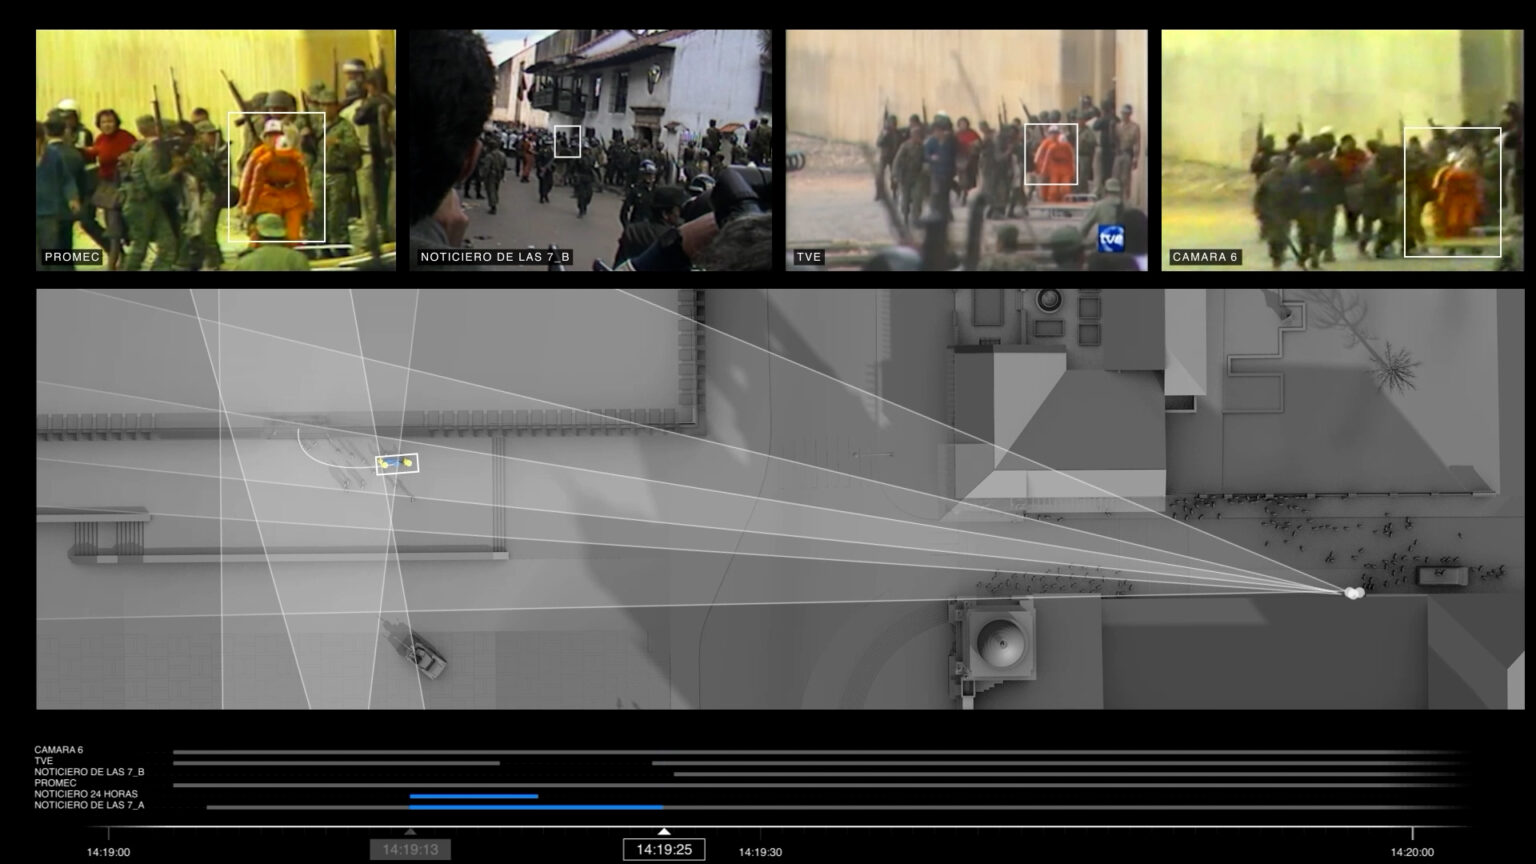Click the white playhead triangle at 14:19:25
This screenshot has width=1536, height=864.
pyautogui.click(x=664, y=832)
